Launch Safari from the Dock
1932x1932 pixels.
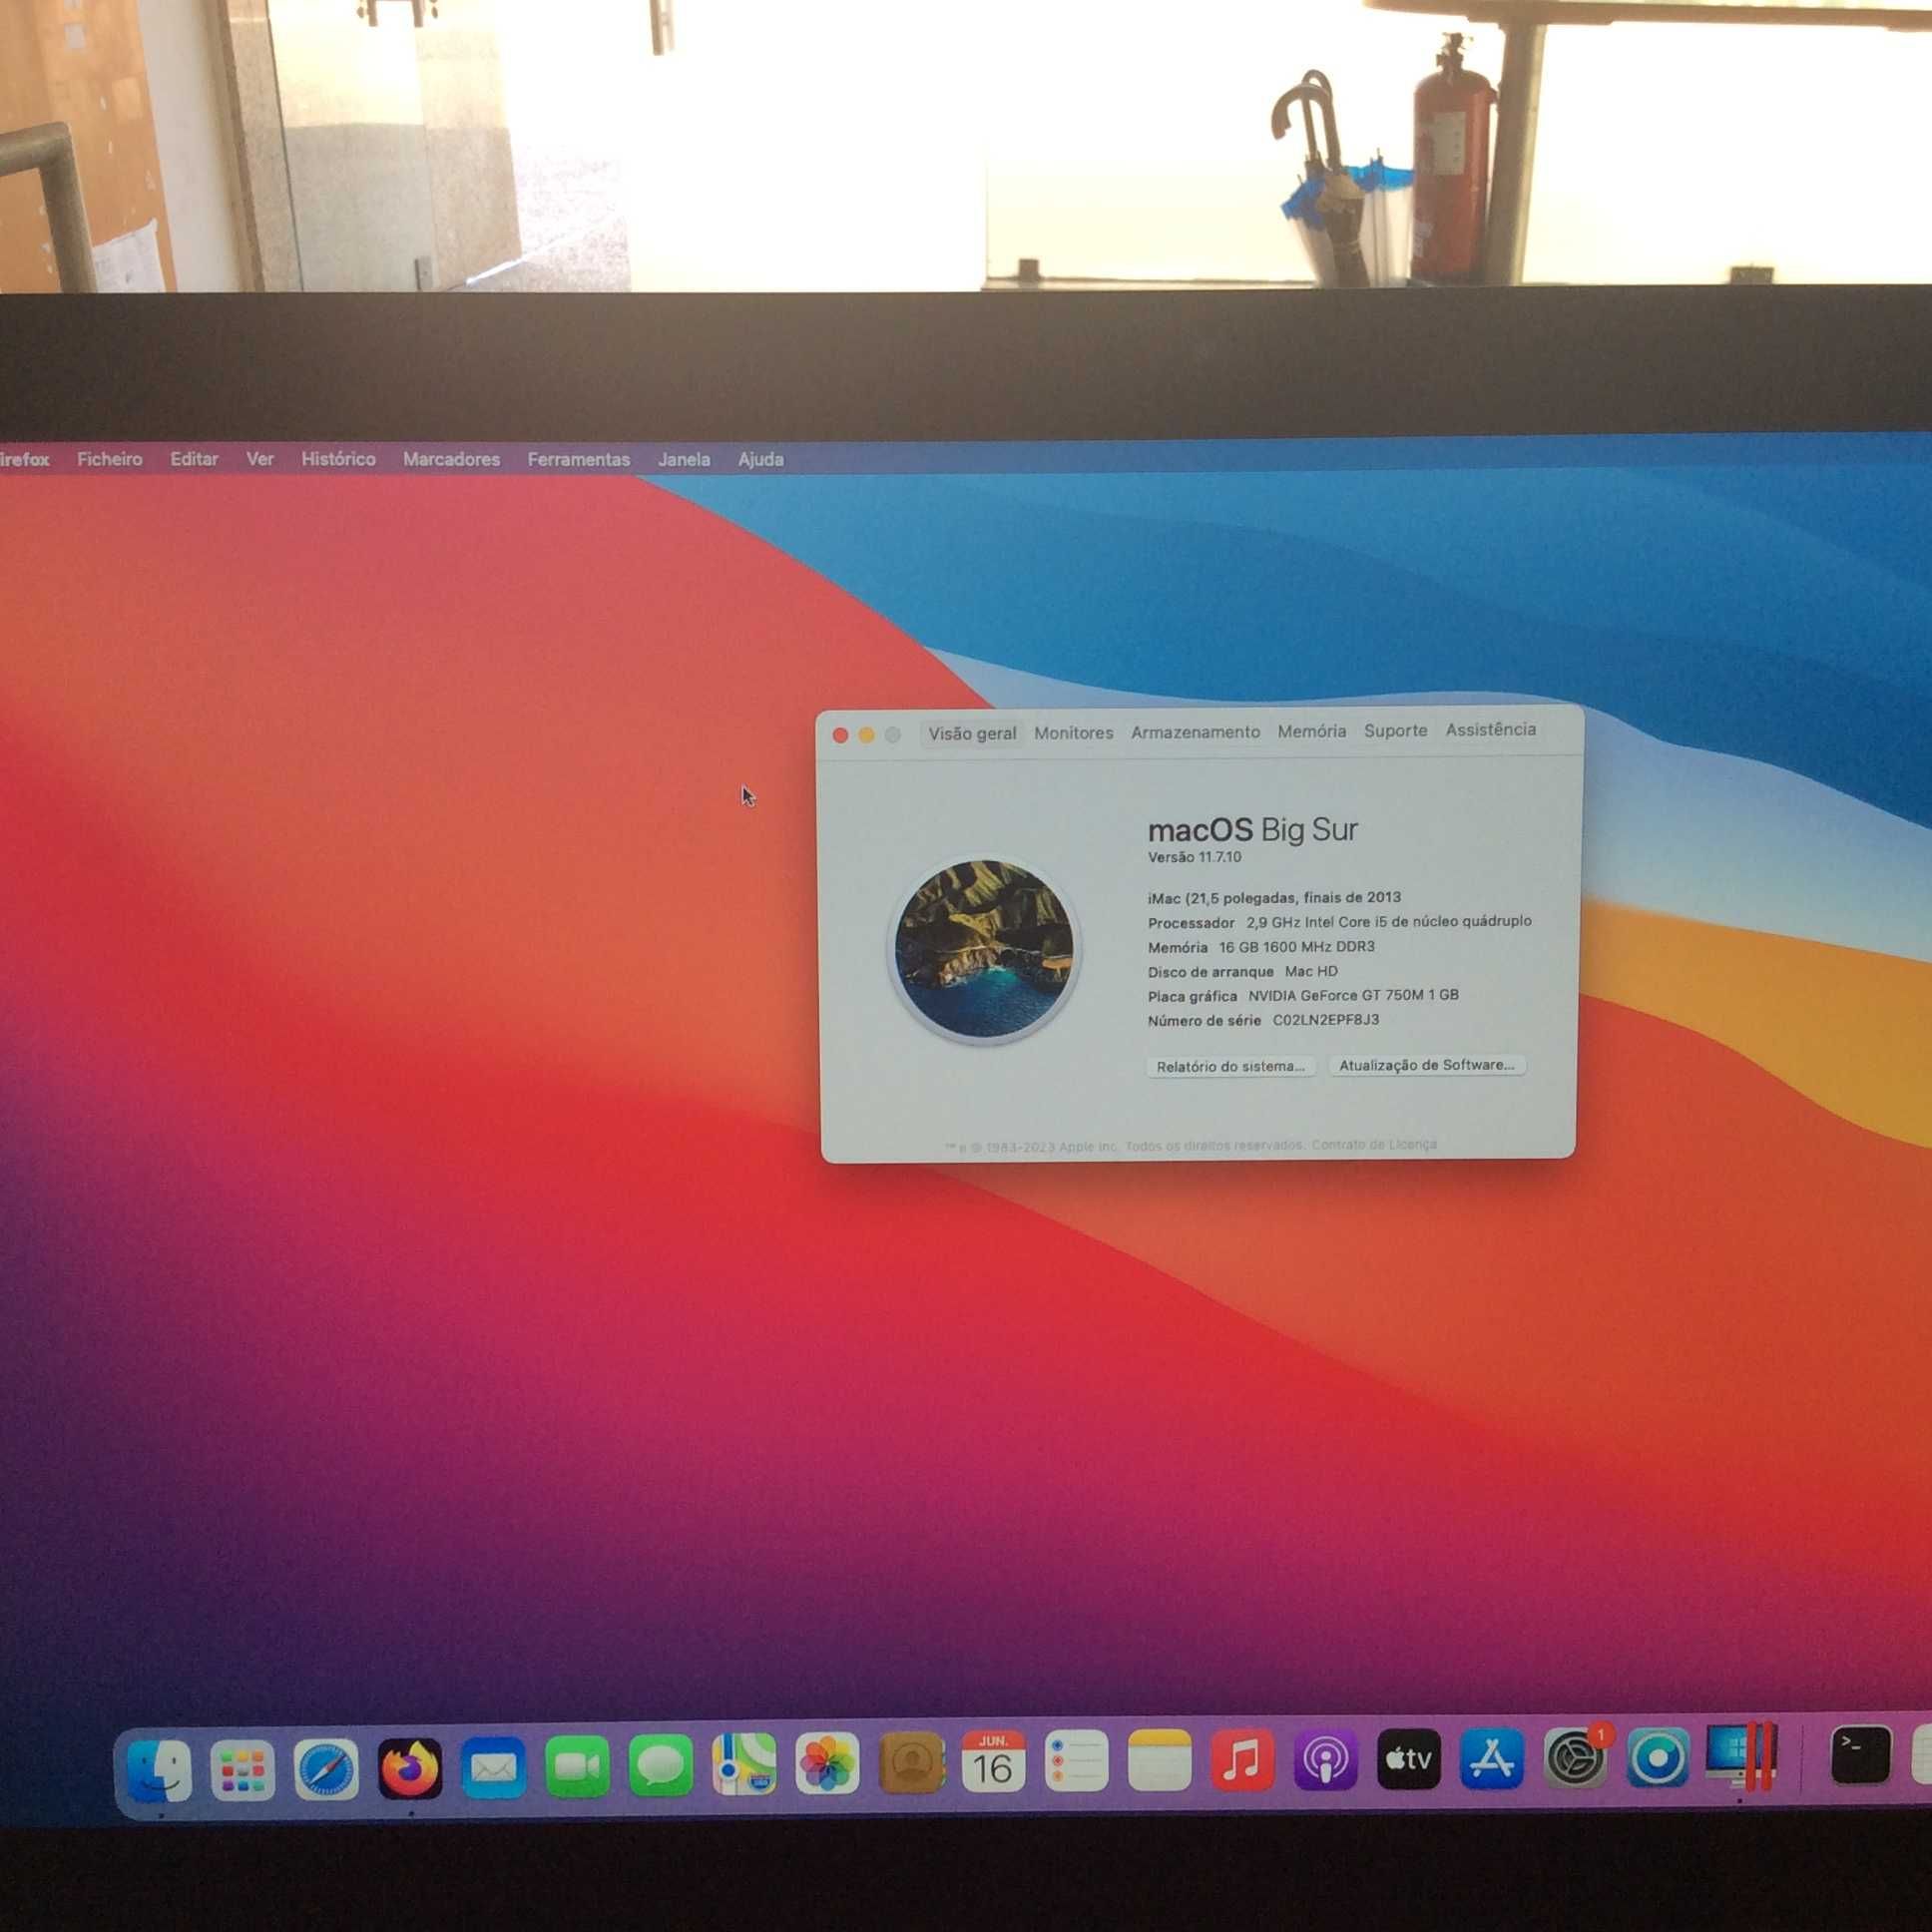point(326,1770)
